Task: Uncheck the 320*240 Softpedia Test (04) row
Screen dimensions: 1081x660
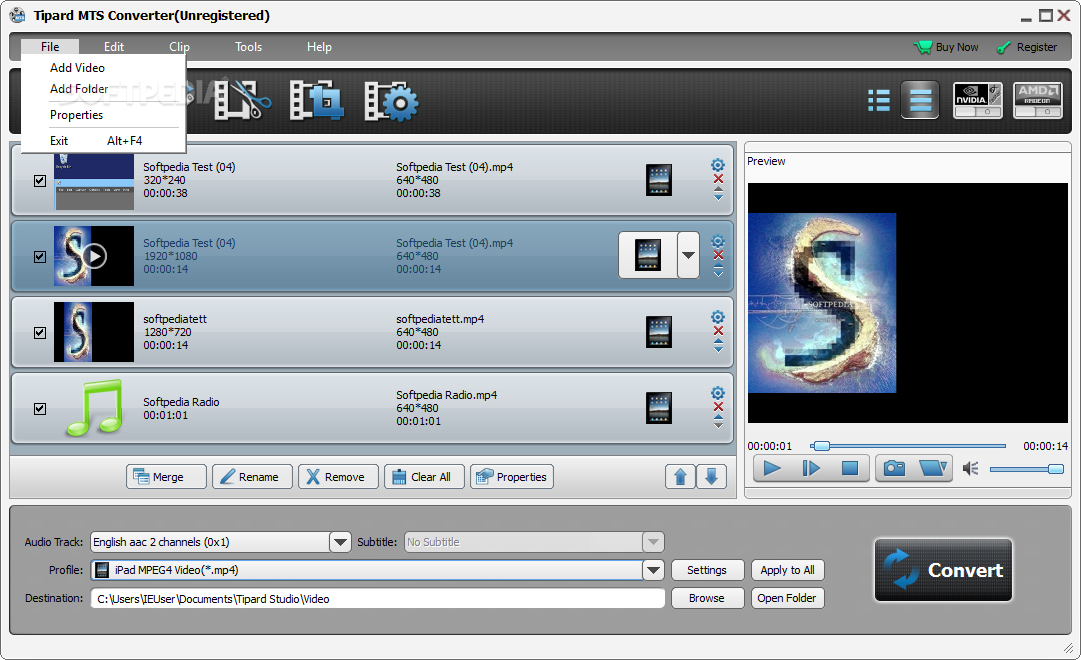Action: 40,181
